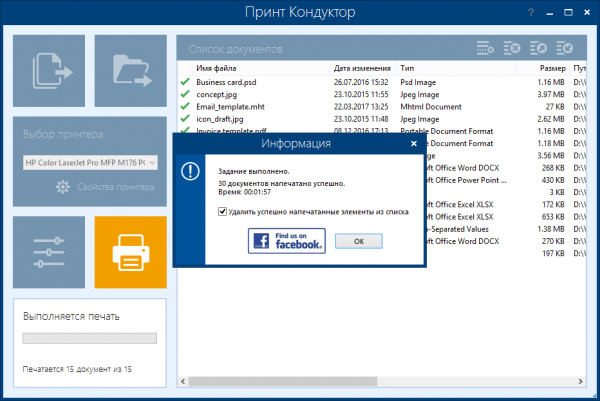Image resolution: width=600 pixels, height=401 pixels.
Task: Click the import list icon with down-left arrow
Action: [563, 48]
